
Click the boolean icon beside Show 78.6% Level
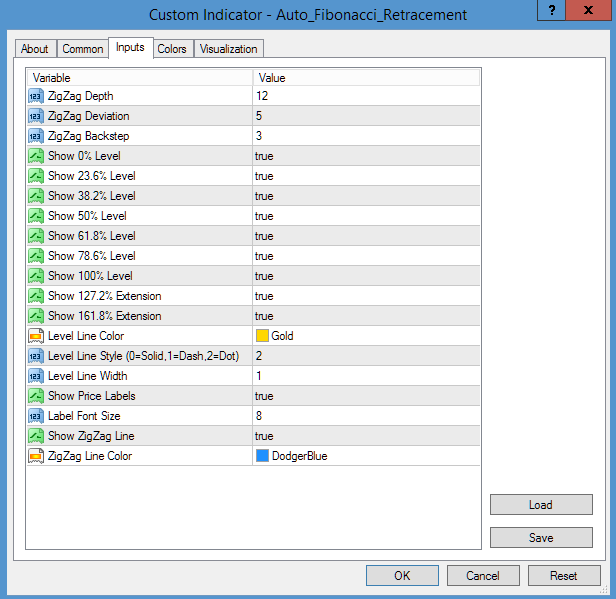36,256
